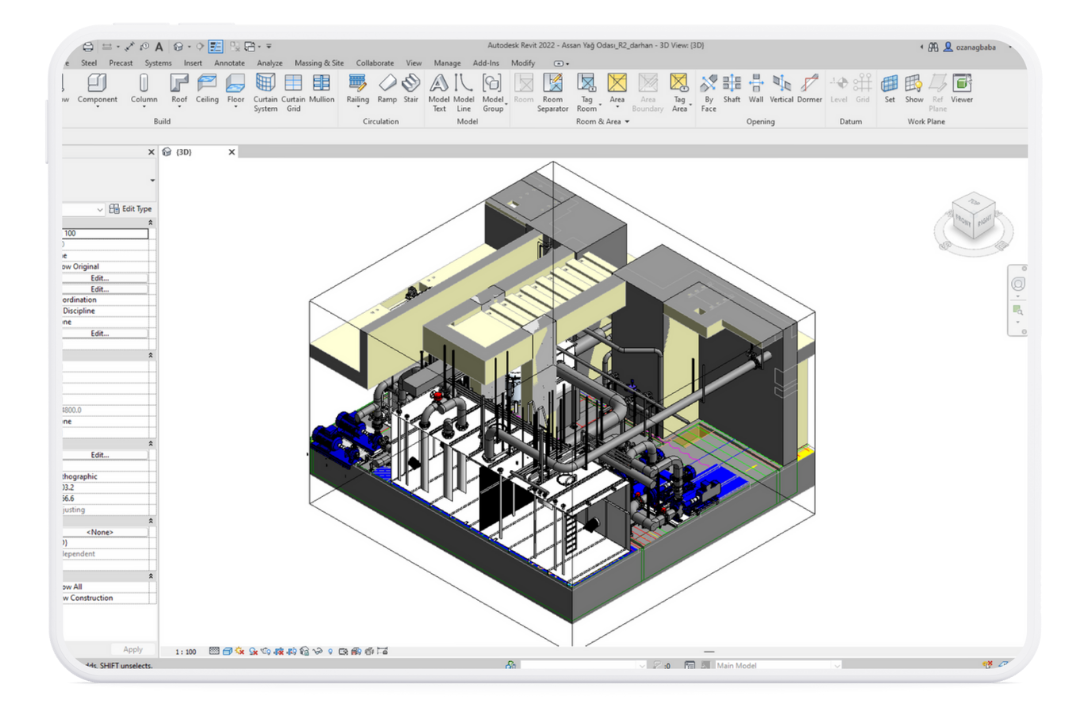Close the Properties panel
This screenshot has height=720, width=1090.
point(151,152)
